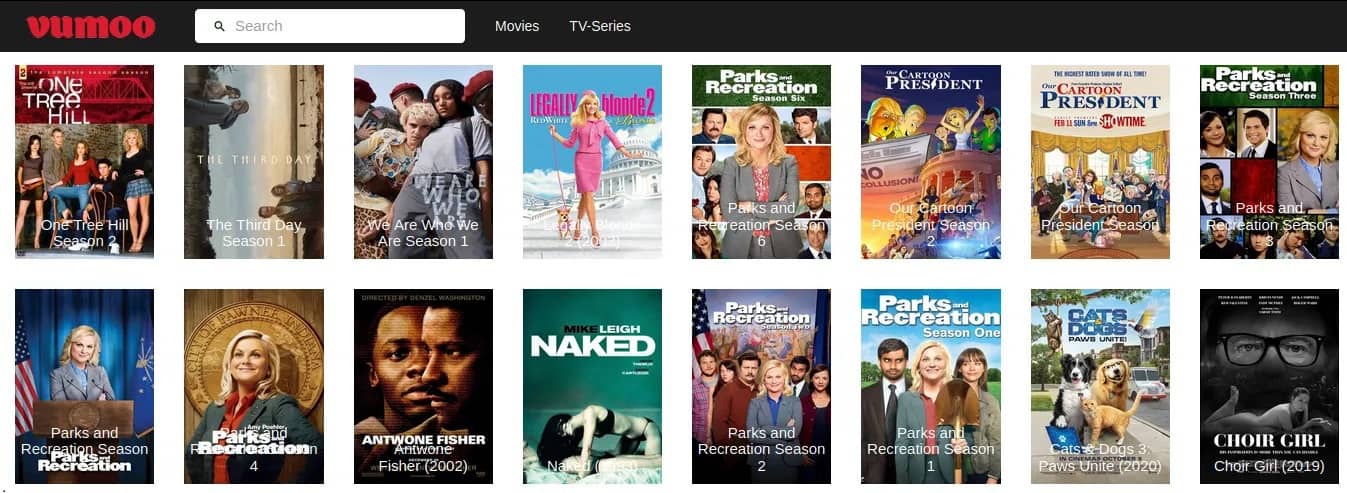Select the Mike Leigh Naked poster
The height and width of the screenshot is (493, 1347).
tap(592, 386)
